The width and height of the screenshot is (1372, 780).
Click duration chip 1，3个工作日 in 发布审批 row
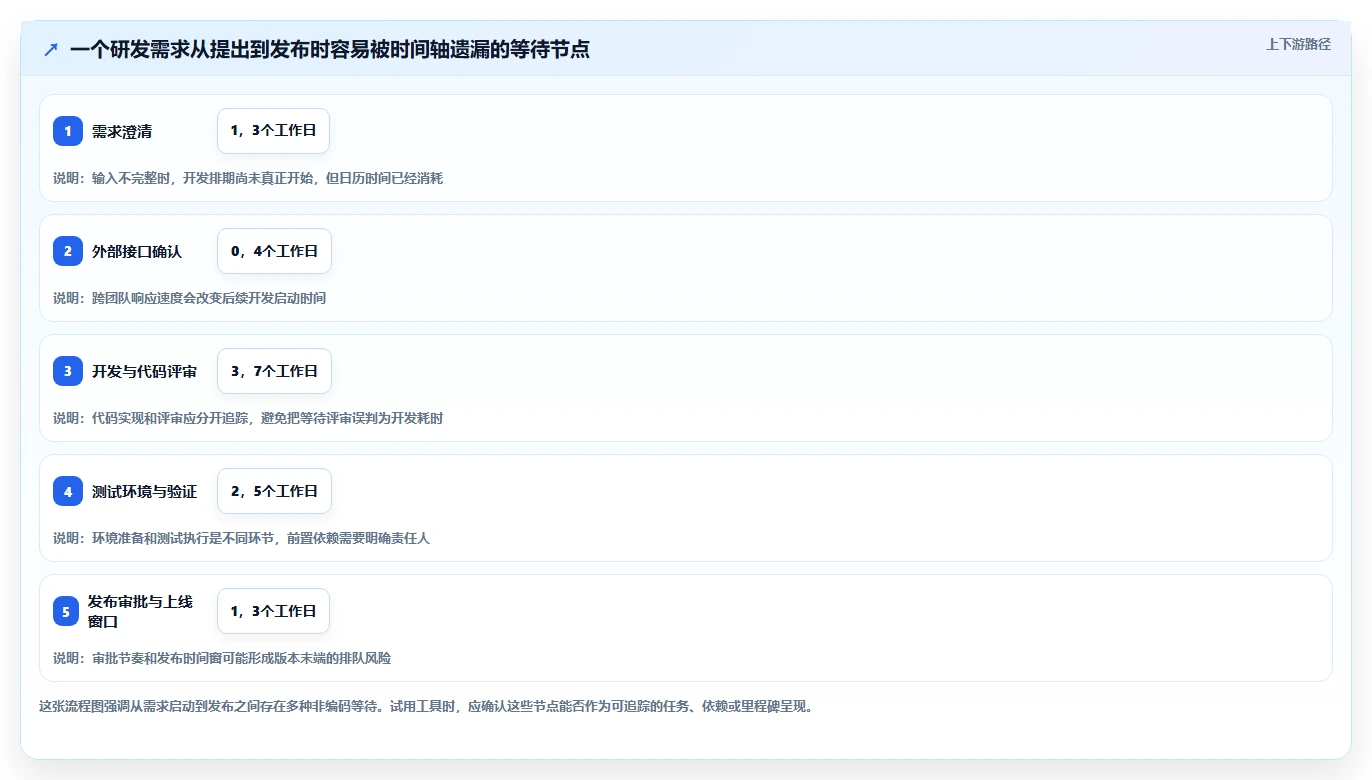click(x=273, y=611)
